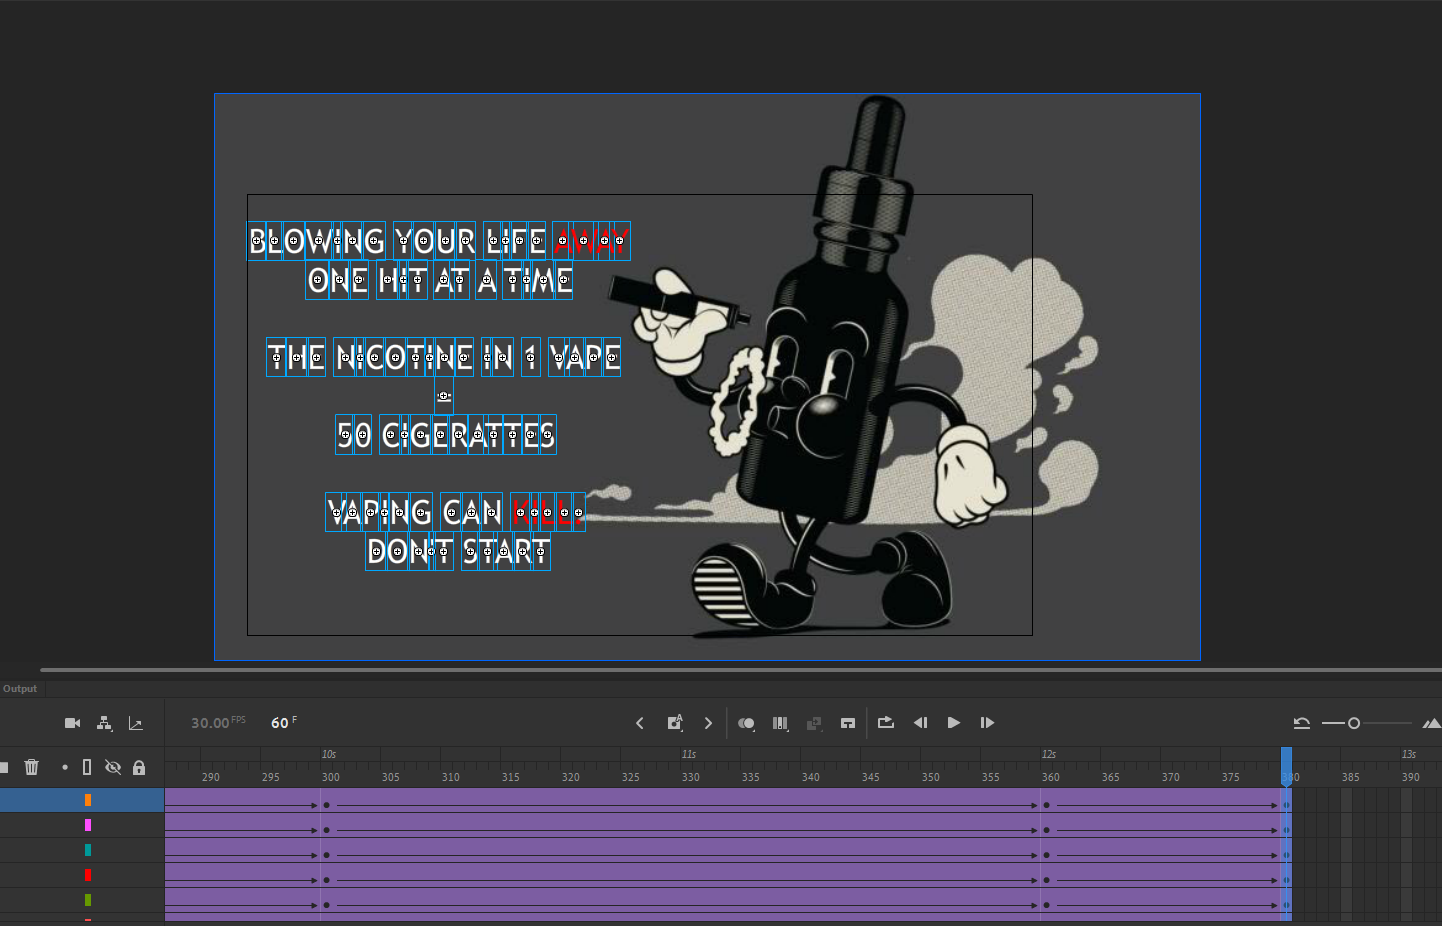Click the blue playhead marker at frame 380
Image resolution: width=1442 pixels, height=926 pixels.
1287,765
